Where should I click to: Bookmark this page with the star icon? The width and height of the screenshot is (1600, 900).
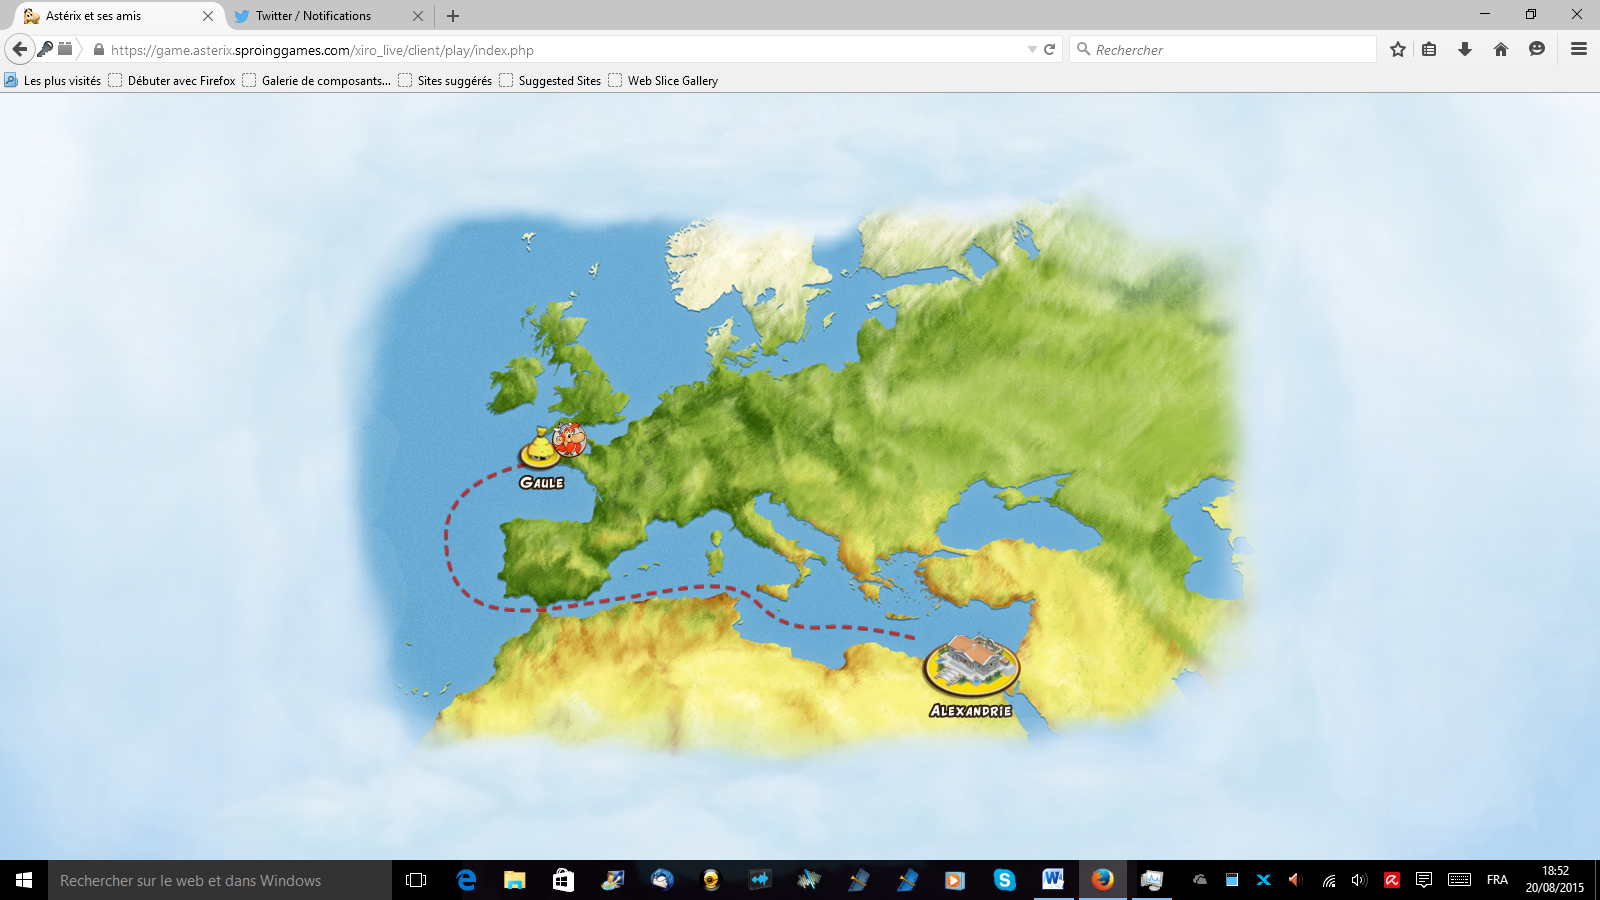coord(1398,49)
